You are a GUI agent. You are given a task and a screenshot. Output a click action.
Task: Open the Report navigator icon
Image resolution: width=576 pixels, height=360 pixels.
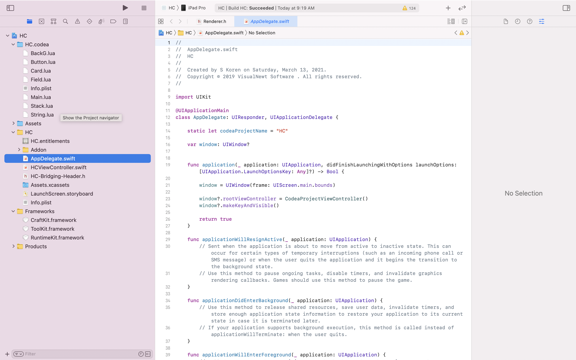[125, 21]
